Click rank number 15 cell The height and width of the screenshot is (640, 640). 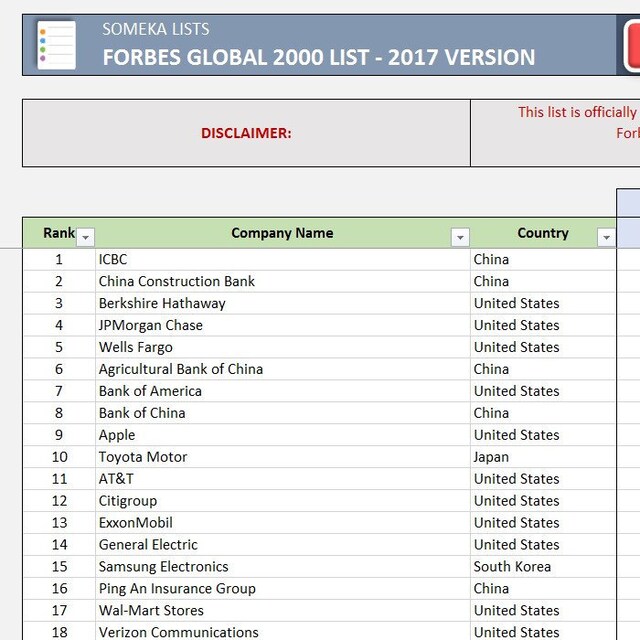point(59,567)
